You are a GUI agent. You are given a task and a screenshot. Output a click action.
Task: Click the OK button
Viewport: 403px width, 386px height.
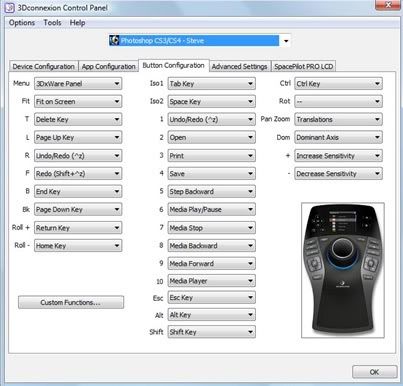(374, 372)
